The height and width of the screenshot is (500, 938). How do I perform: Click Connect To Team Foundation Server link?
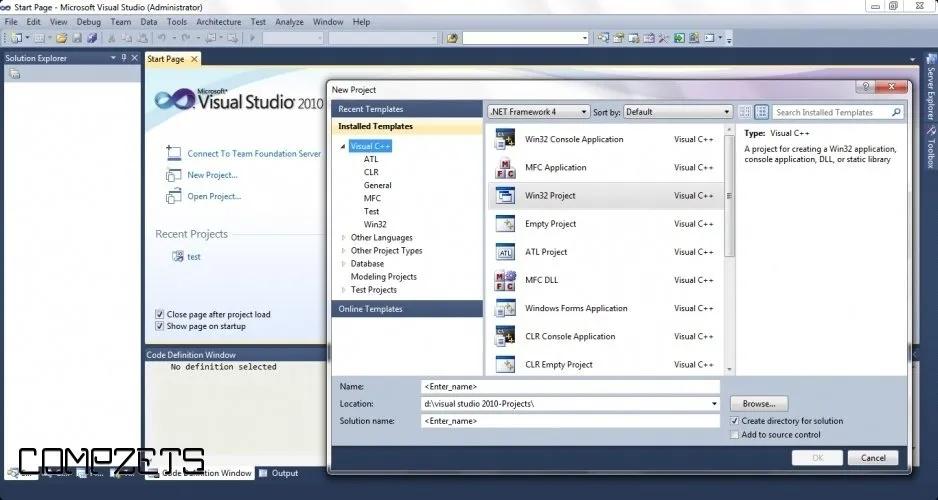(x=254, y=154)
